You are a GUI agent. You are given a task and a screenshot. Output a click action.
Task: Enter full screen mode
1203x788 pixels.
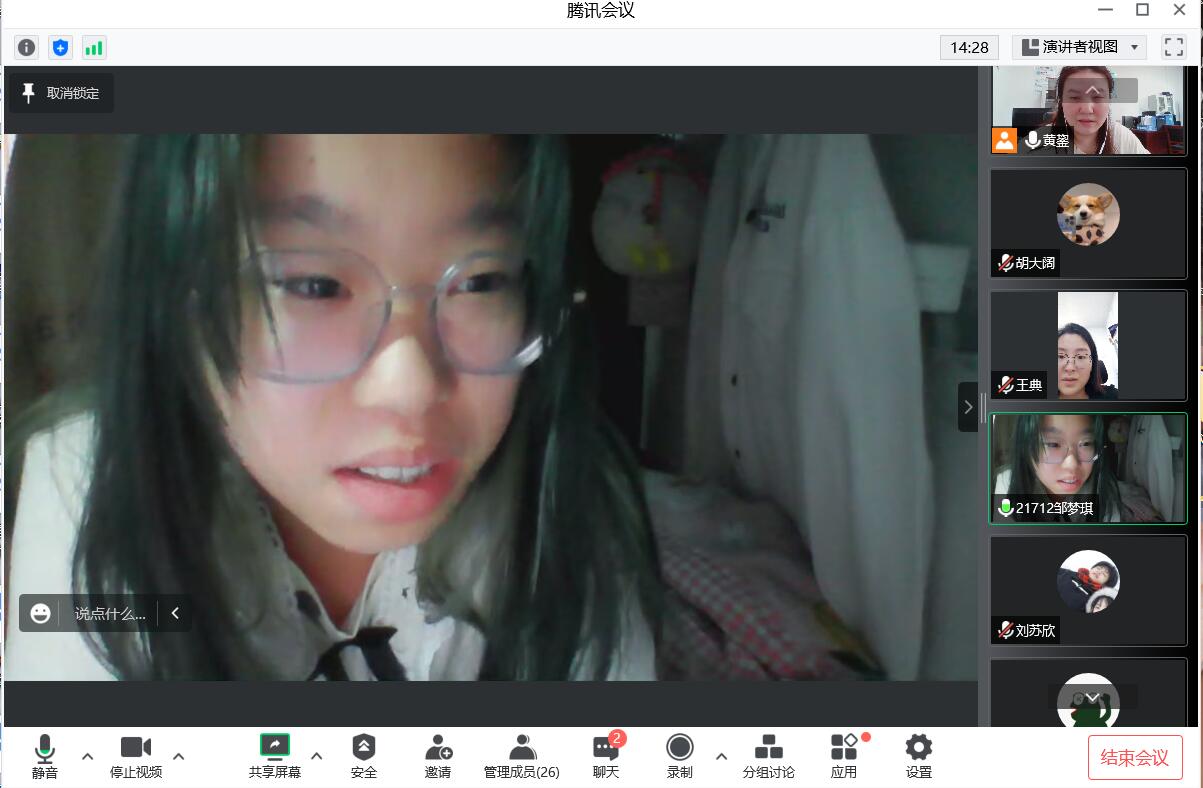(1173, 47)
